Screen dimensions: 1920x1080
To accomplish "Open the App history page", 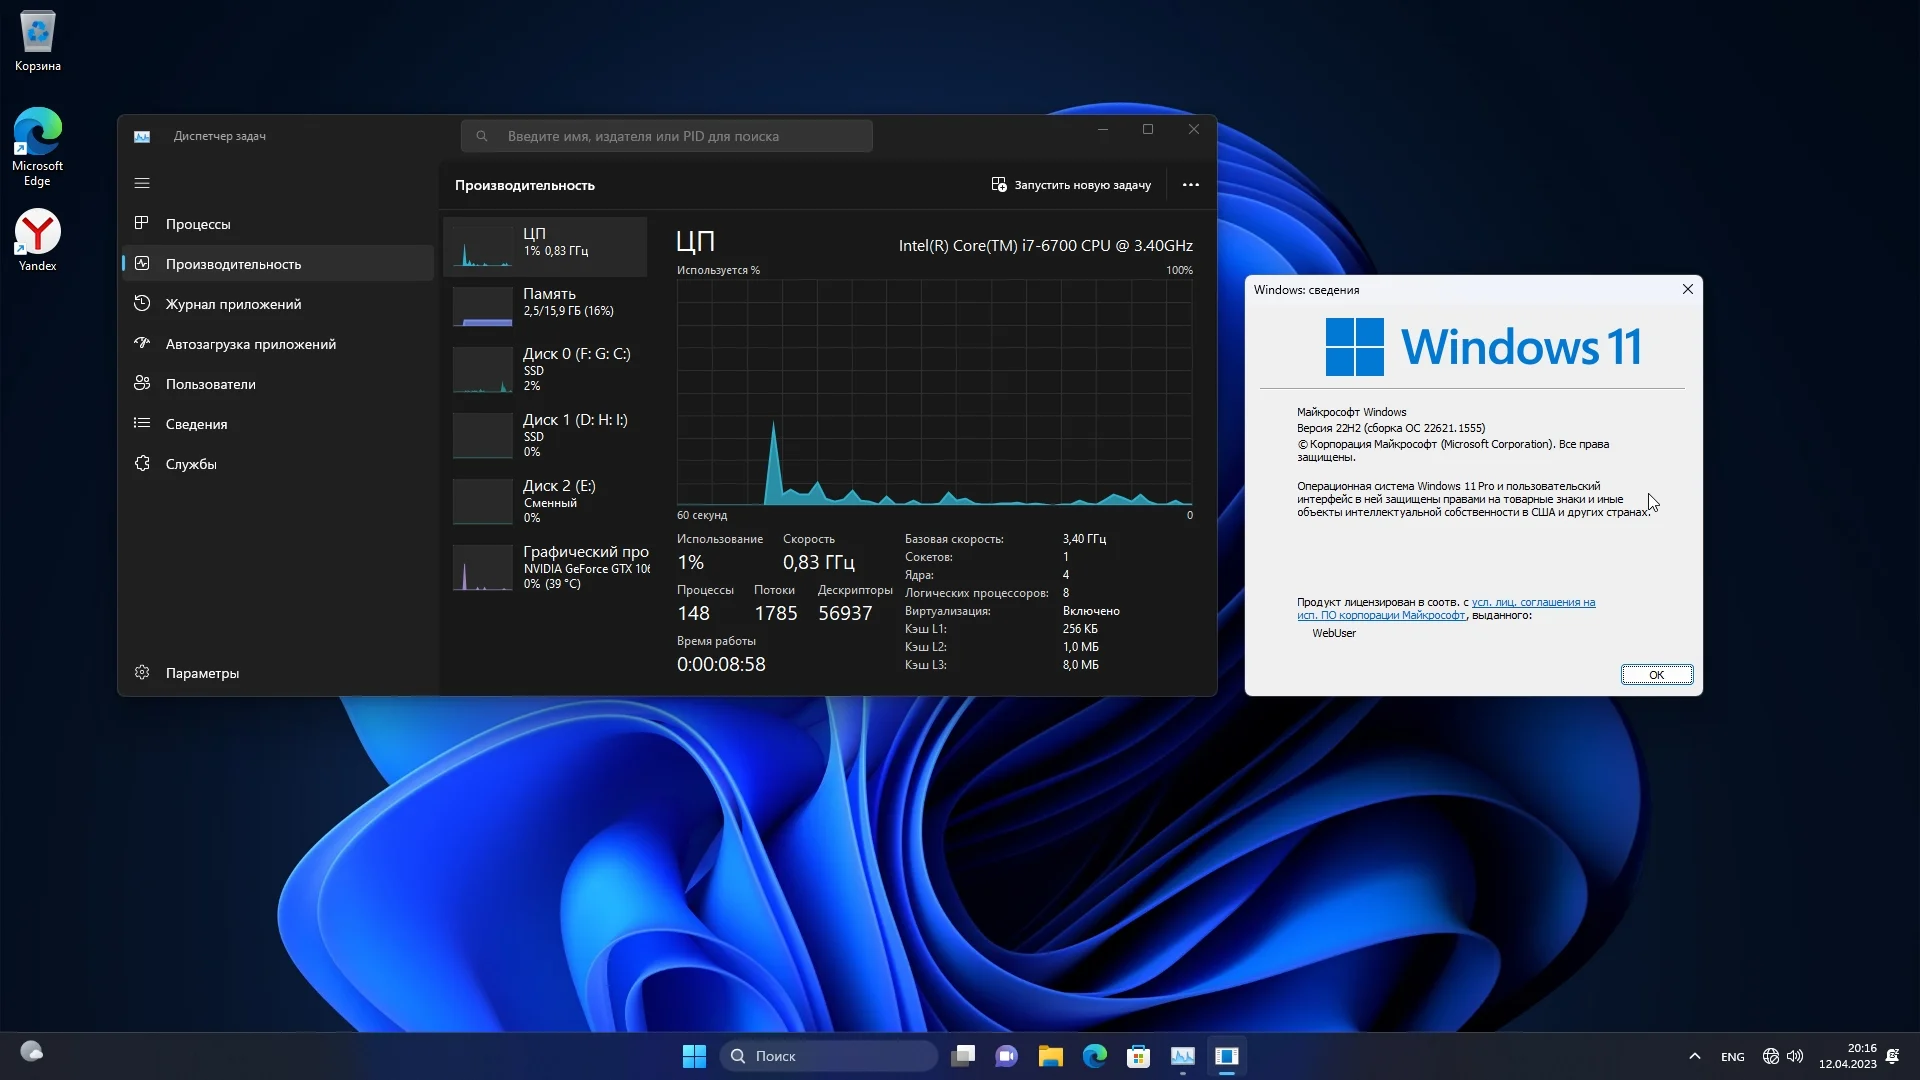I will [x=233, y=304].
